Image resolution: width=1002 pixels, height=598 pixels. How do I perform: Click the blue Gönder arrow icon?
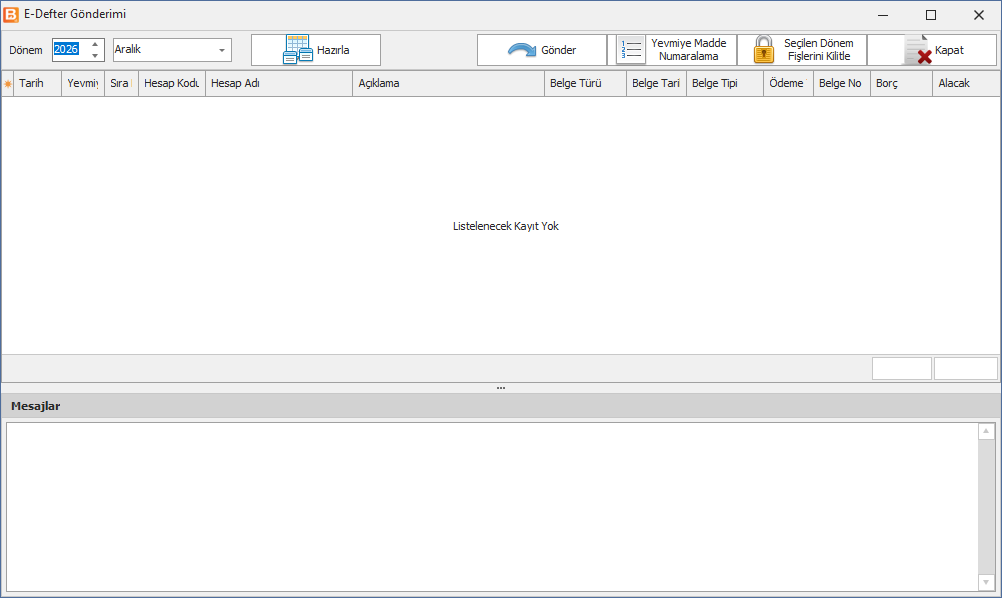522,50
